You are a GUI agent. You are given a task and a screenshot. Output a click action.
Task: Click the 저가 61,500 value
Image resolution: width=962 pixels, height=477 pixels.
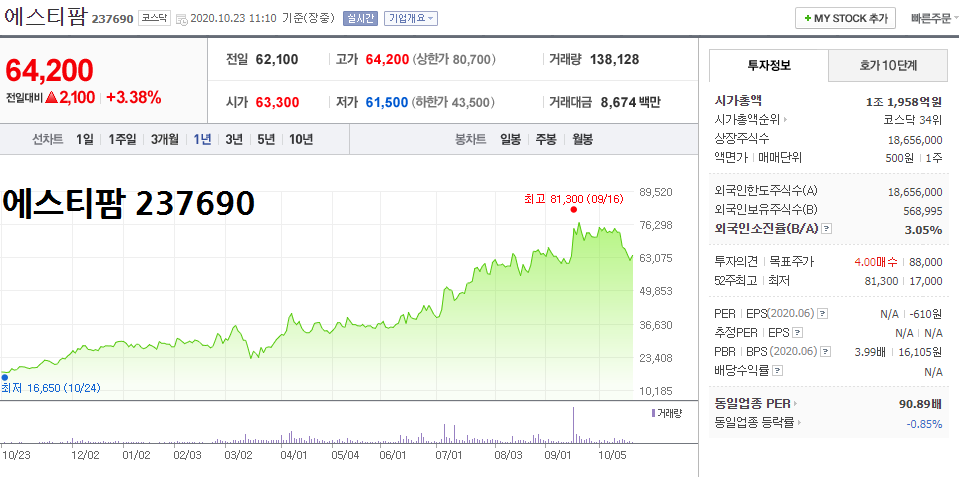(387, 102)
